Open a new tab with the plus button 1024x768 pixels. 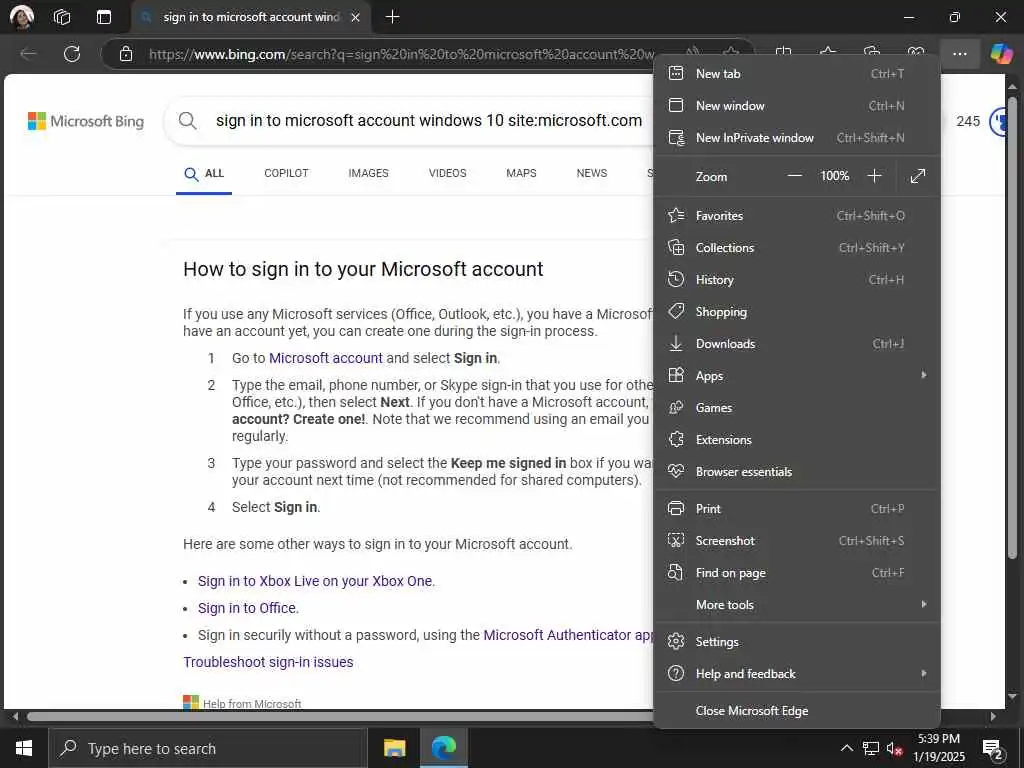pos(392,17)
